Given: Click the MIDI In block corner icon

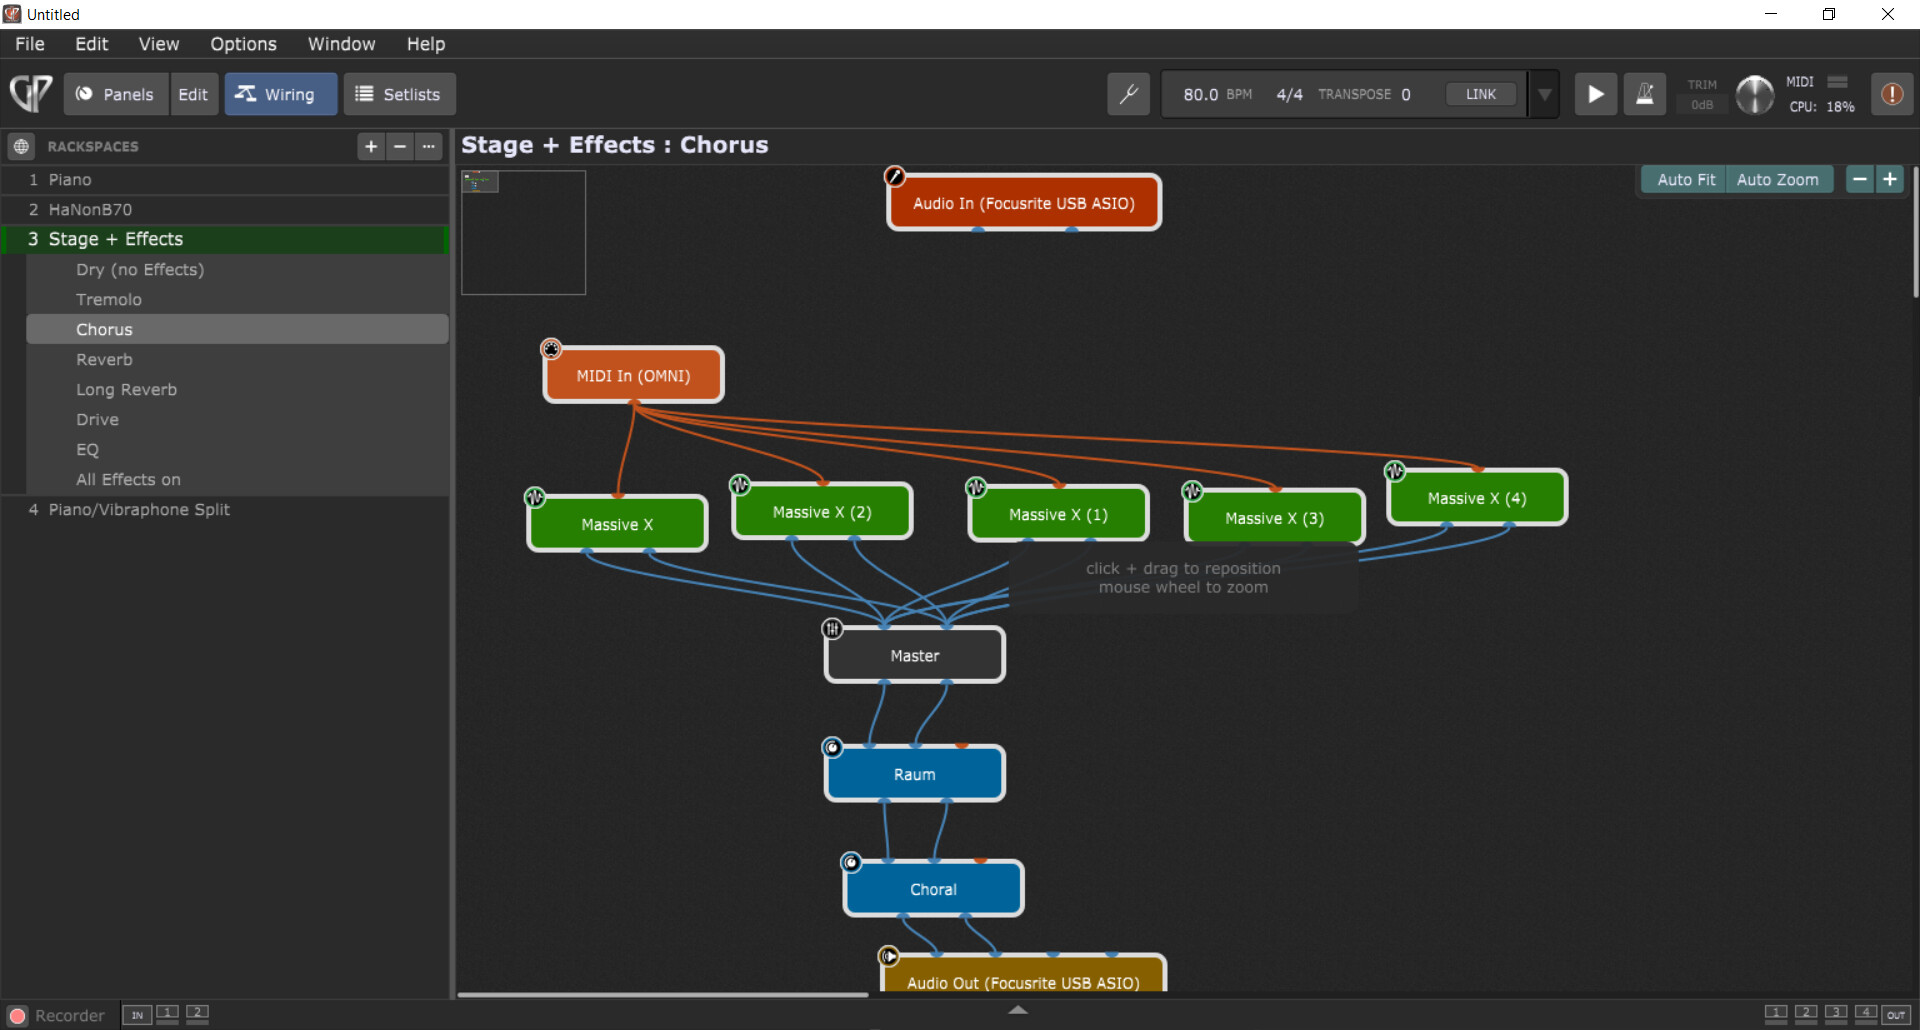Looking at the screenshot, I should pyautogui.click(x=551, y=349).
